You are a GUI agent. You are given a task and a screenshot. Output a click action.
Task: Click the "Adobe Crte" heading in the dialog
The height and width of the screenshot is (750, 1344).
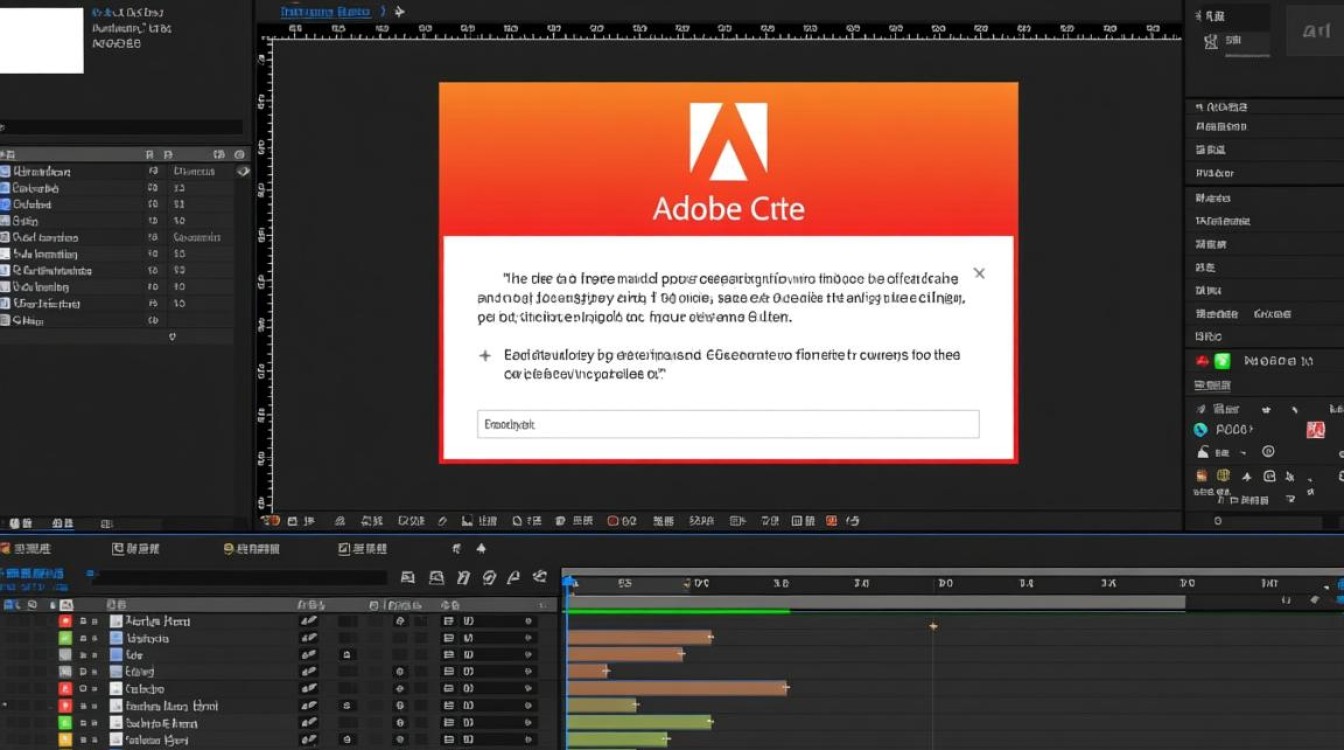click(x=728, y=208)
